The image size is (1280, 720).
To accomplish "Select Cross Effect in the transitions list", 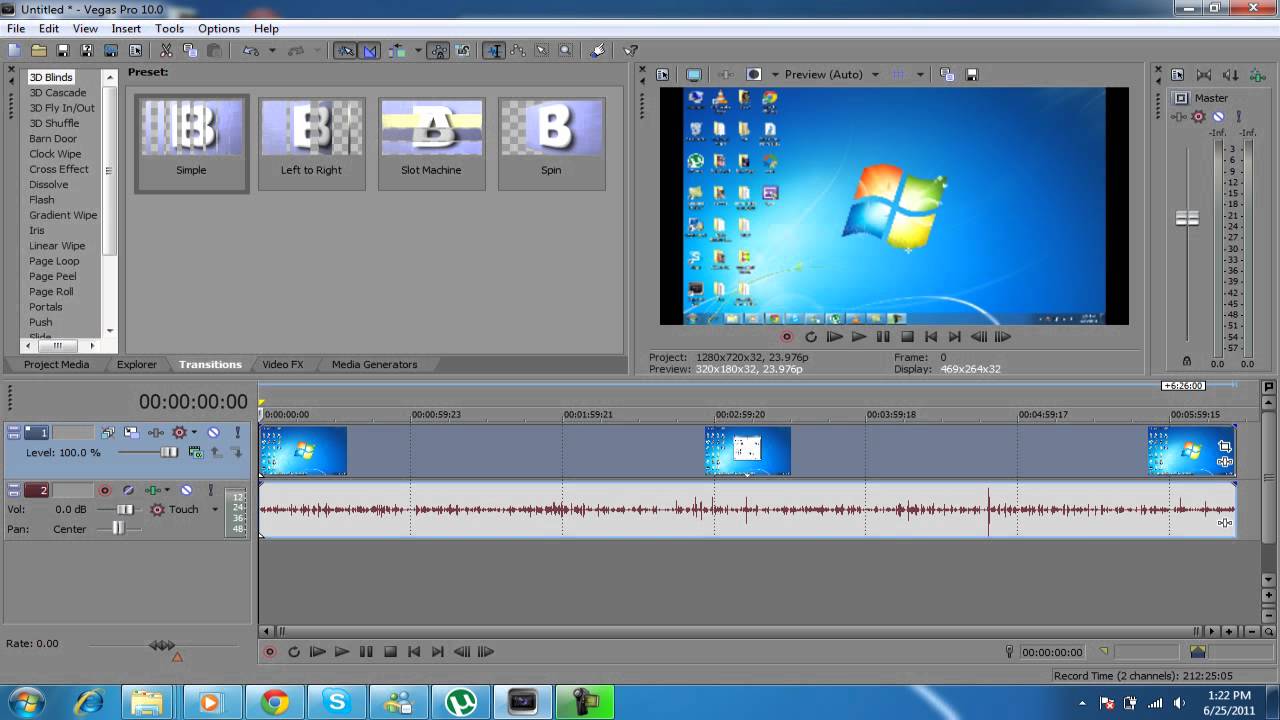I will [59, 169].
